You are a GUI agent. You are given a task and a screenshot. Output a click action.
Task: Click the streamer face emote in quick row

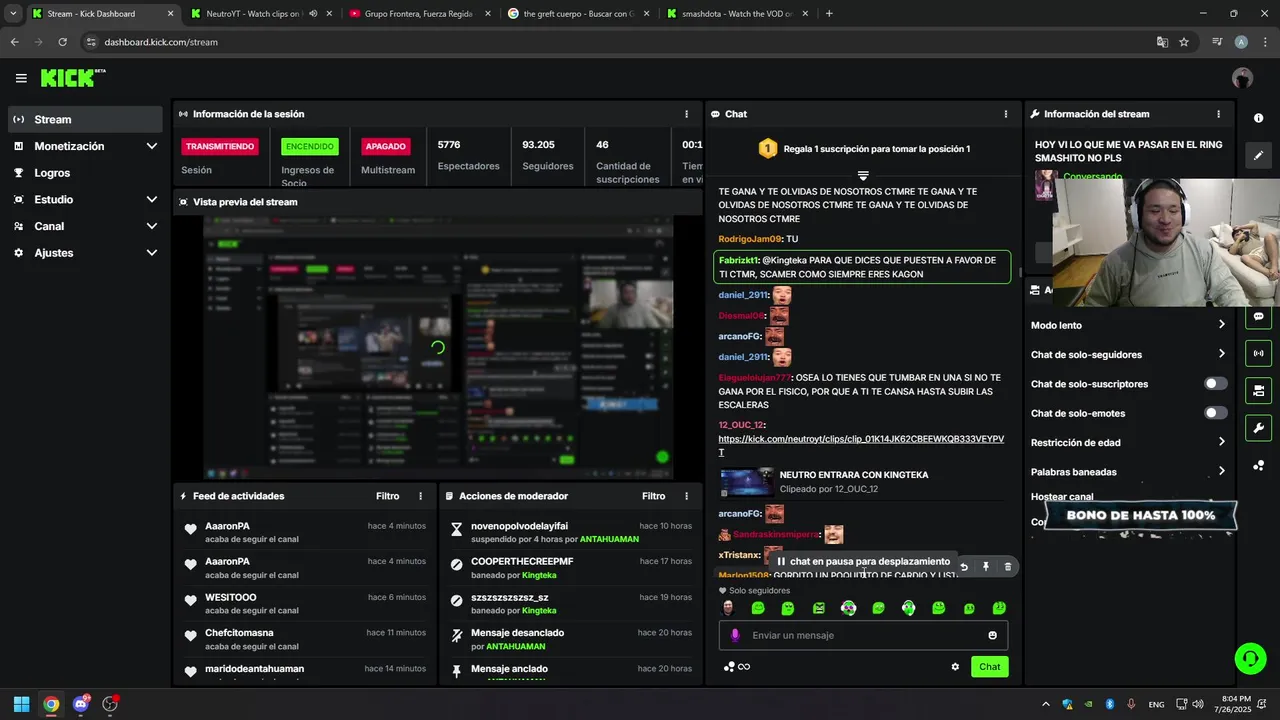pos(728,608)
